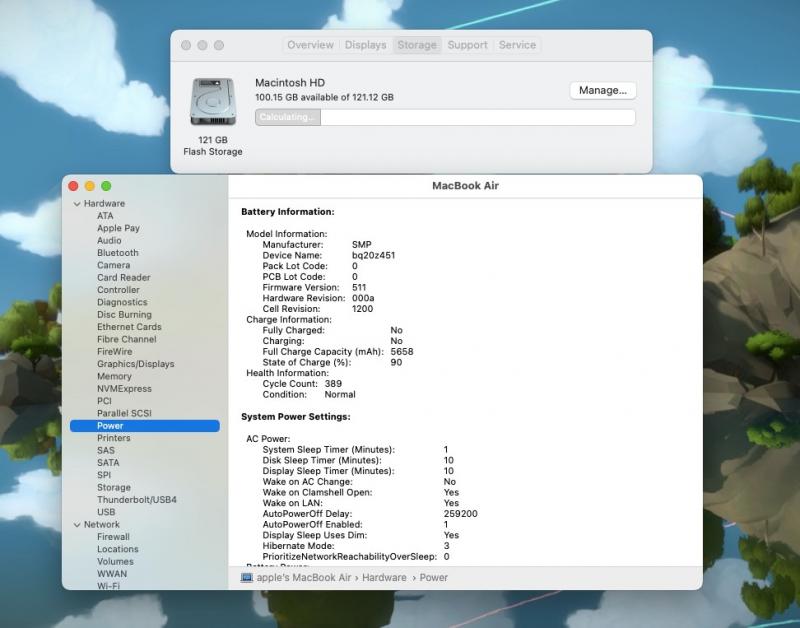This screenshot has height=628, width=800.
Task: Select the highlighted Power item
Action: pos(145,425)
